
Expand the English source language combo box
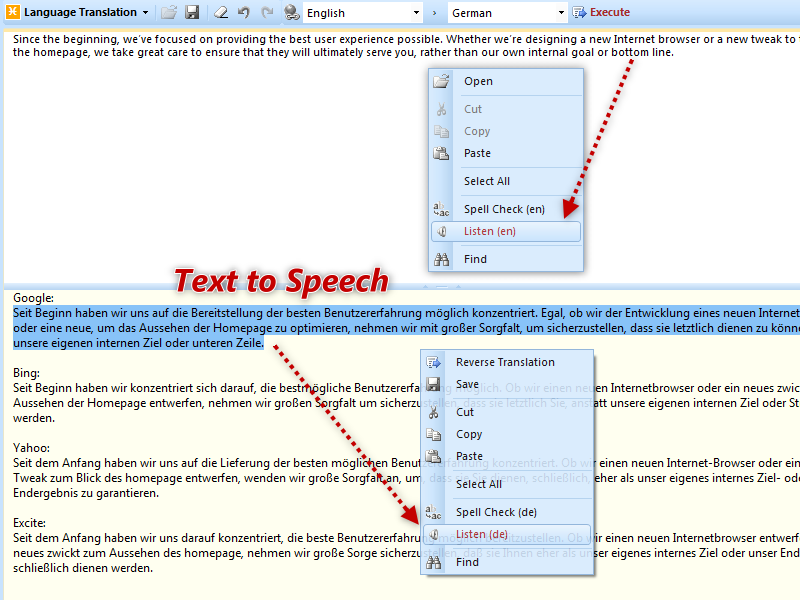(x=416, y=13)
